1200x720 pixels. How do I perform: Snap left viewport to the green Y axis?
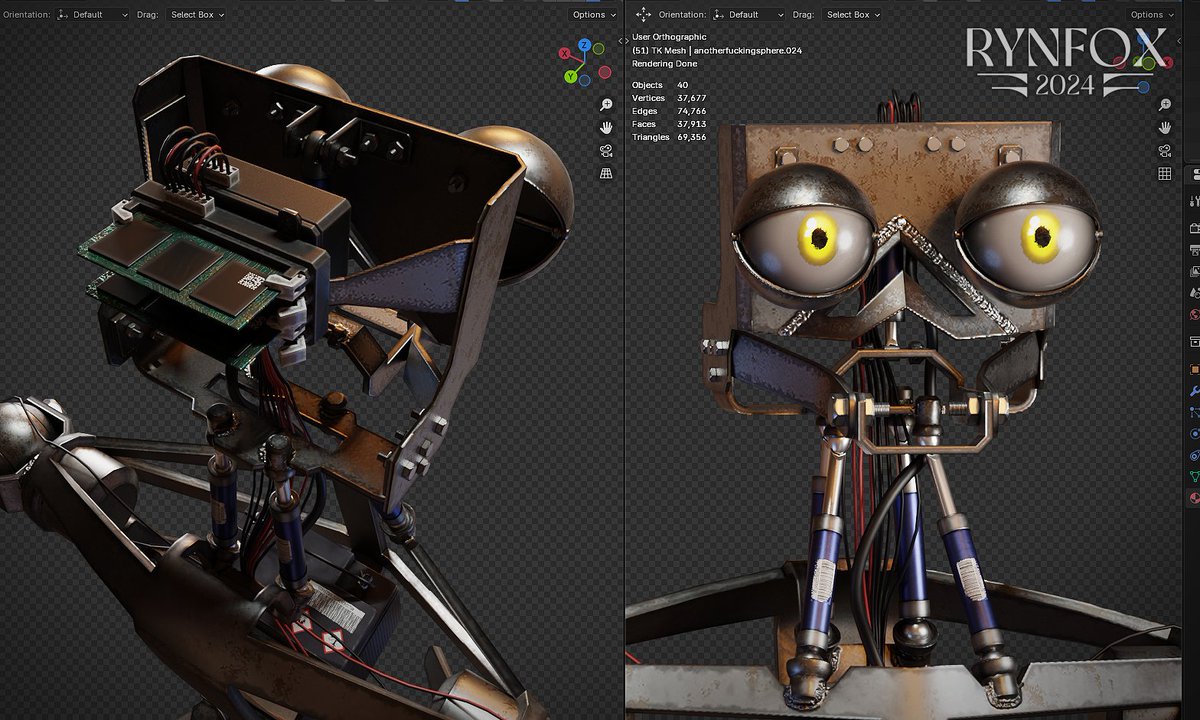570,76
